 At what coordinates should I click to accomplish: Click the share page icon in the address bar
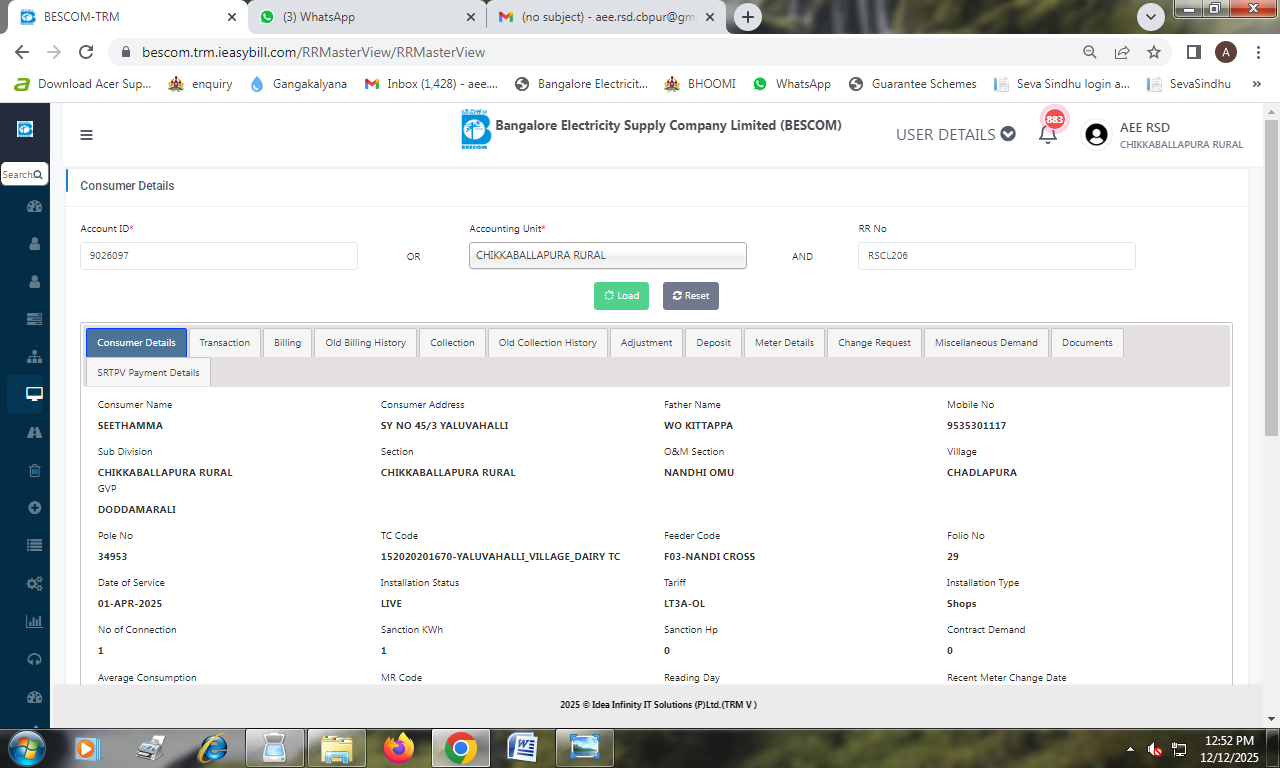click(1122, 52)
